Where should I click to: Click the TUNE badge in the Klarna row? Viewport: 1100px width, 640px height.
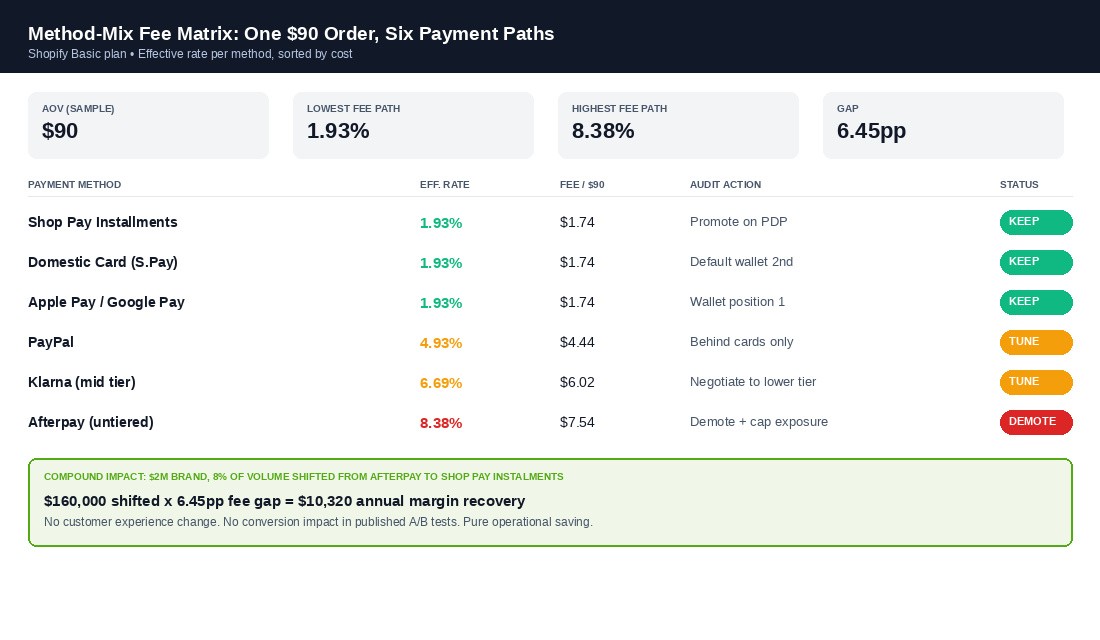[x=1035, y=382]
